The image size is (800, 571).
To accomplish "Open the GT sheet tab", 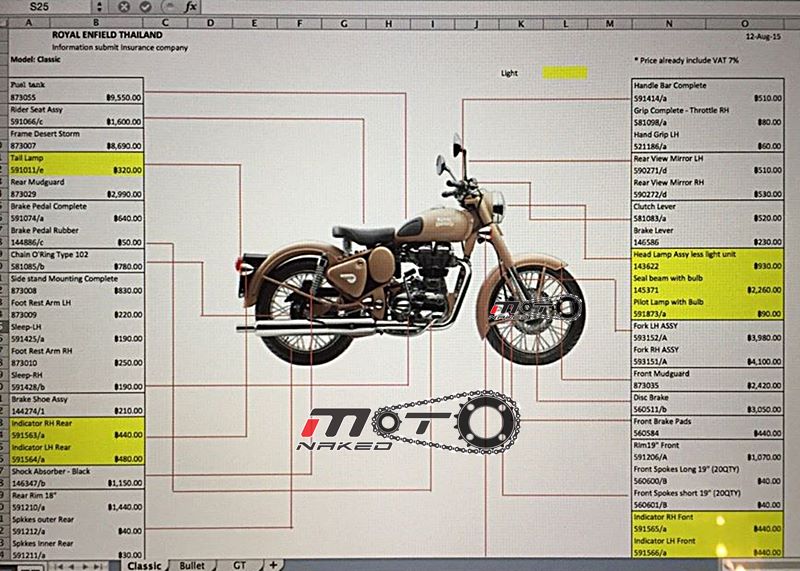I will pyautogui.click(x=240, y=565).
